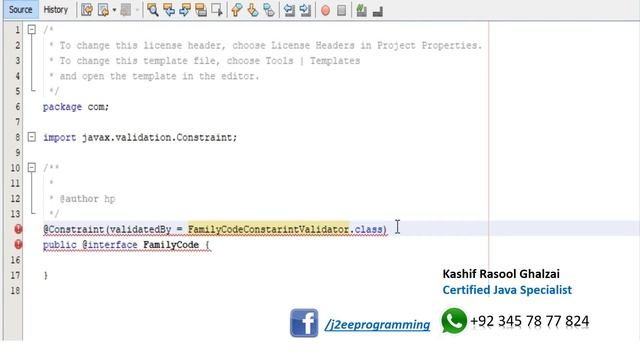Image resolution: width=640 pixels, height=360 pixels.
Task: Toggle Bookmark on current line
Action: pyautogui.click(x=269, y=10)
